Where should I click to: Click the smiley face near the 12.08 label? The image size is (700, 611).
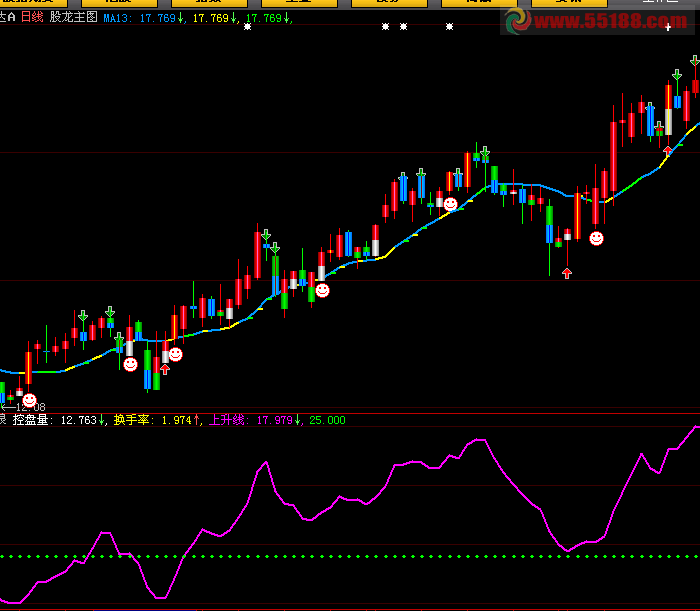click(29, 400)
